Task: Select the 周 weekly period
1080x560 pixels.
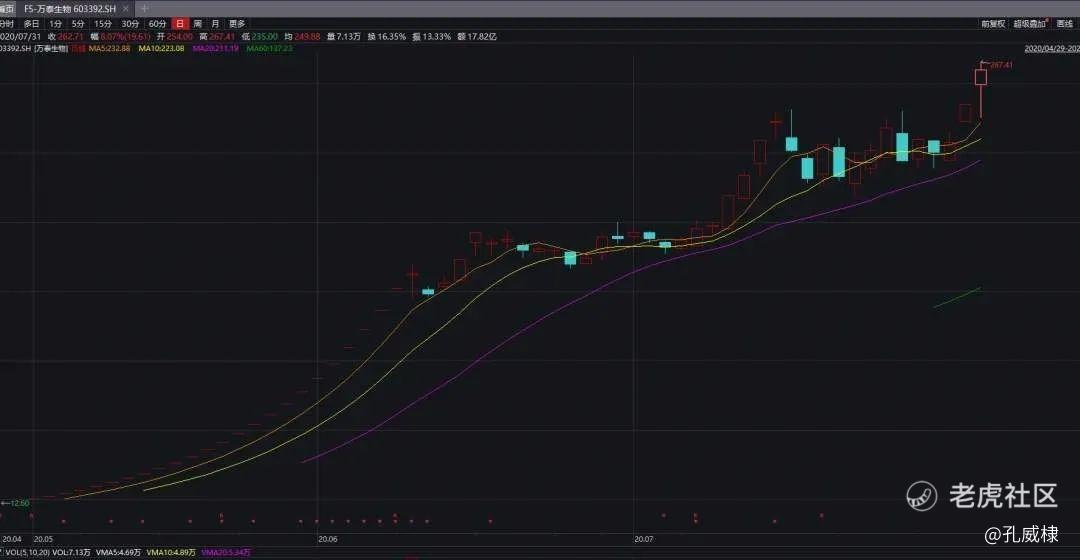Action: pos(198,24)
